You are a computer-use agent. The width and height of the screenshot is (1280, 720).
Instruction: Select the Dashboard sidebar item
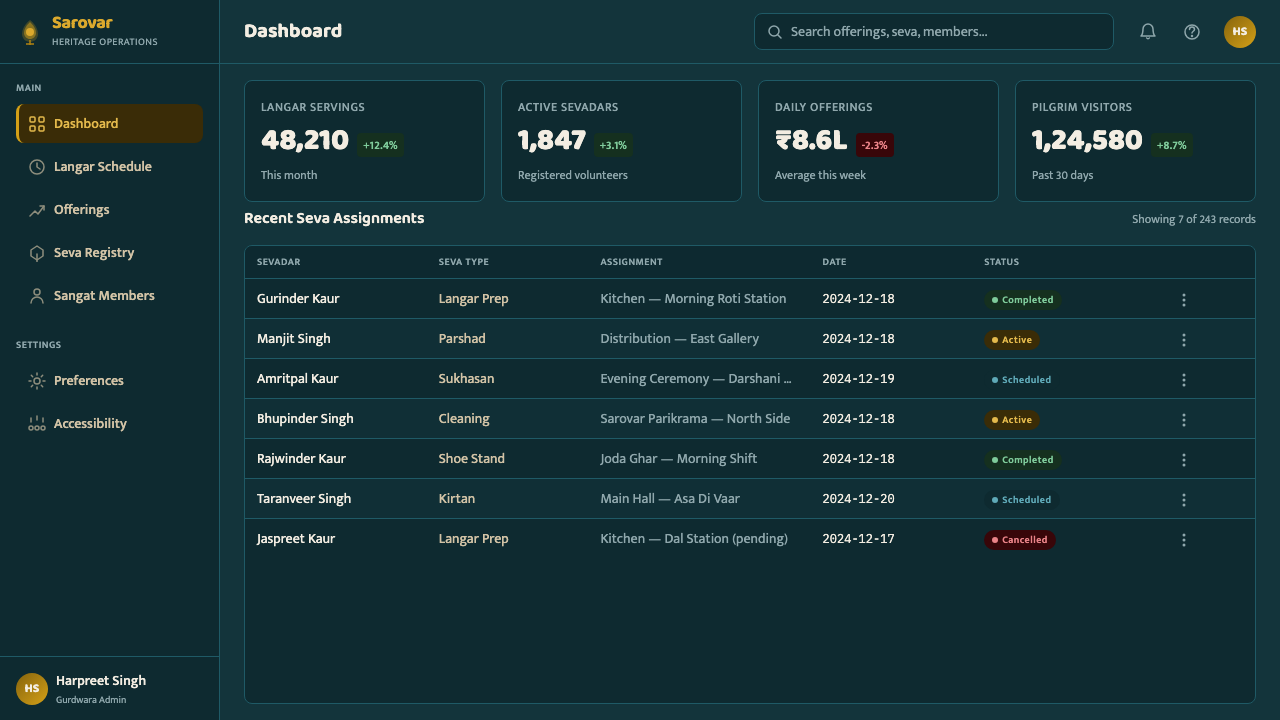pos(109,124)
